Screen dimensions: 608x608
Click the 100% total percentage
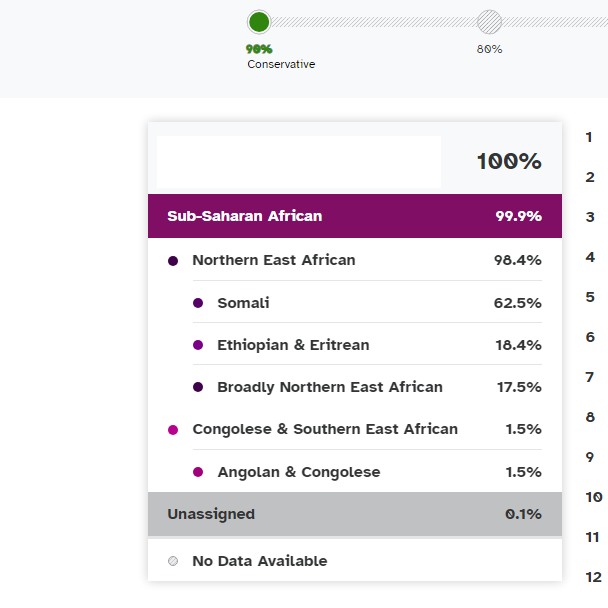(x=508, y=161)
